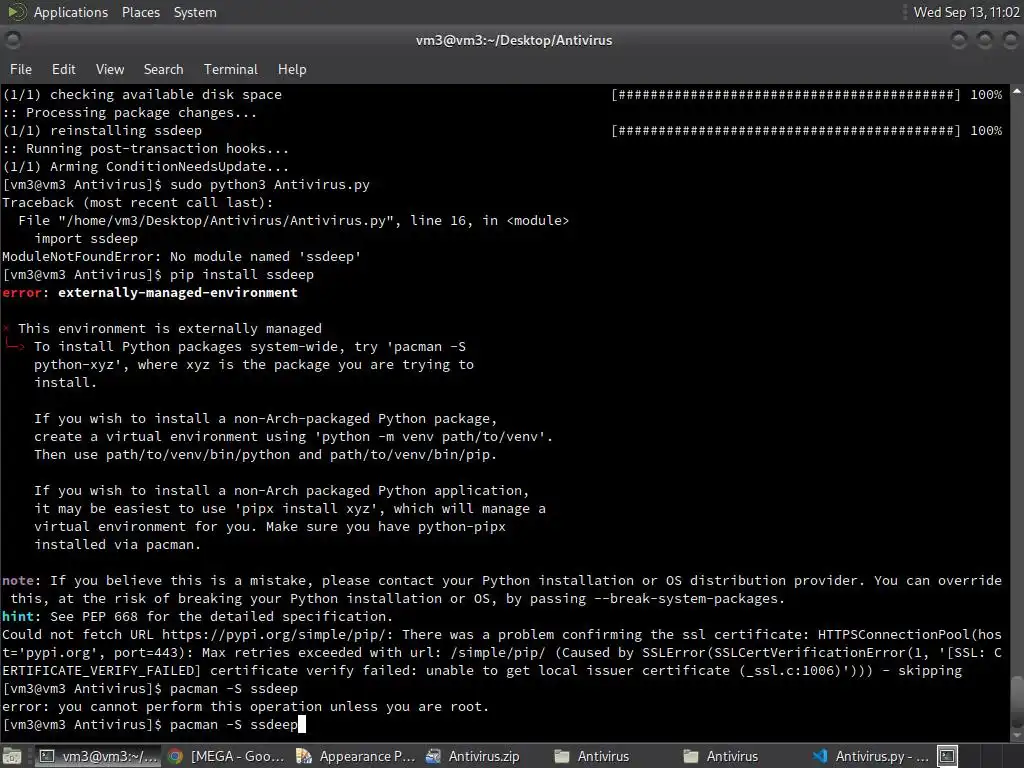Click the ':: Running post-transaction hooks...' line
1024x768 pixels.
[145, 149]
